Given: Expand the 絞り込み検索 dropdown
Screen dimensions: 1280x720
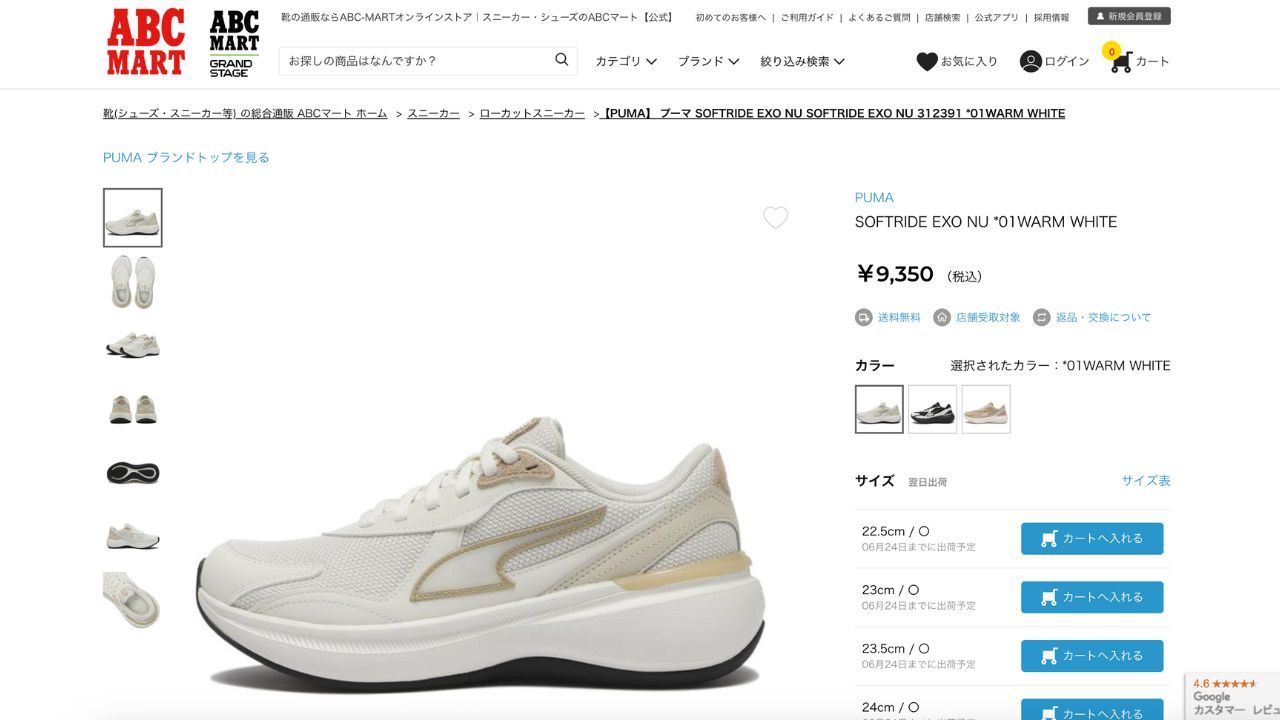Looking at the screenshot, I should pos(802,61).
